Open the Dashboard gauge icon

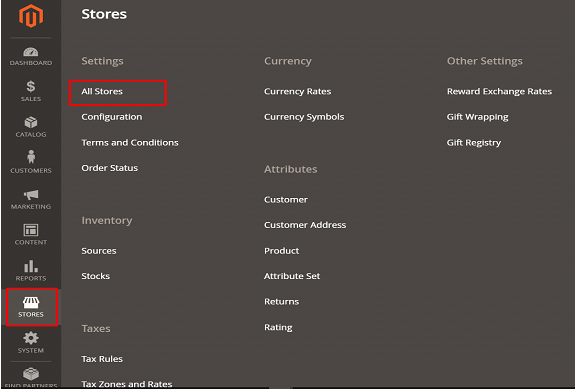[31, 52]
